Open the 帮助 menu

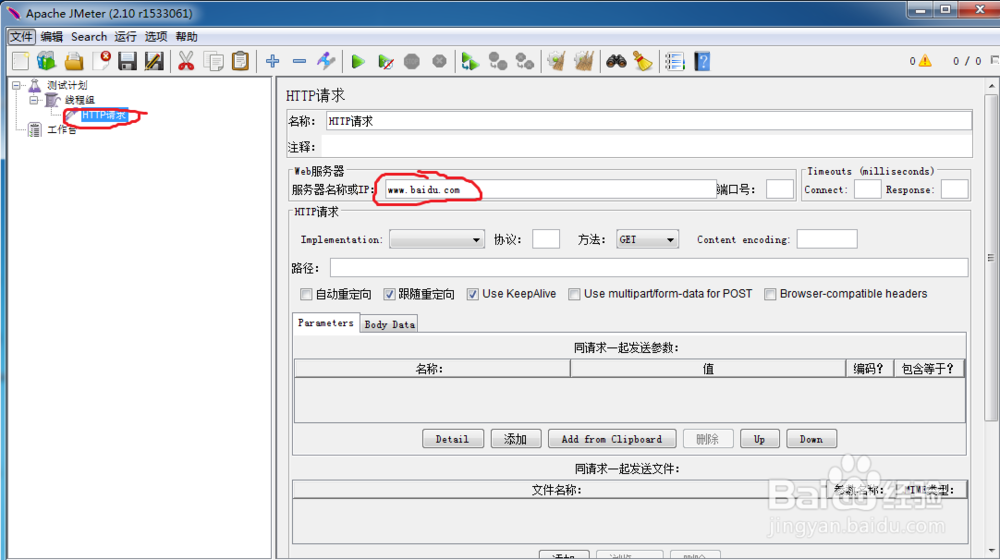pyautogui.click(x=186, y=36)
